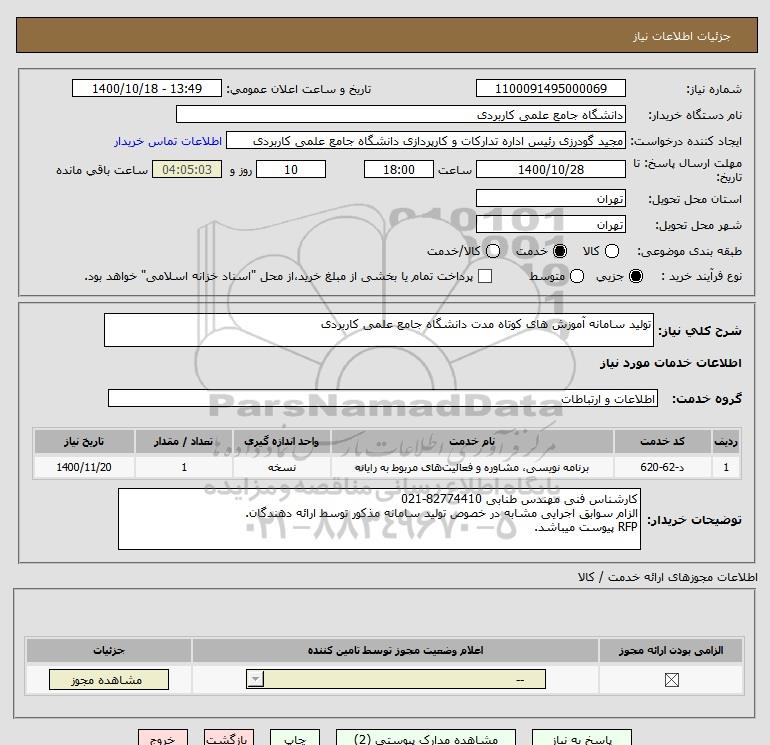Click the جزئیات column header
Image resolution: width=770 pixels, height=745 pixels.
pos(109,651)
